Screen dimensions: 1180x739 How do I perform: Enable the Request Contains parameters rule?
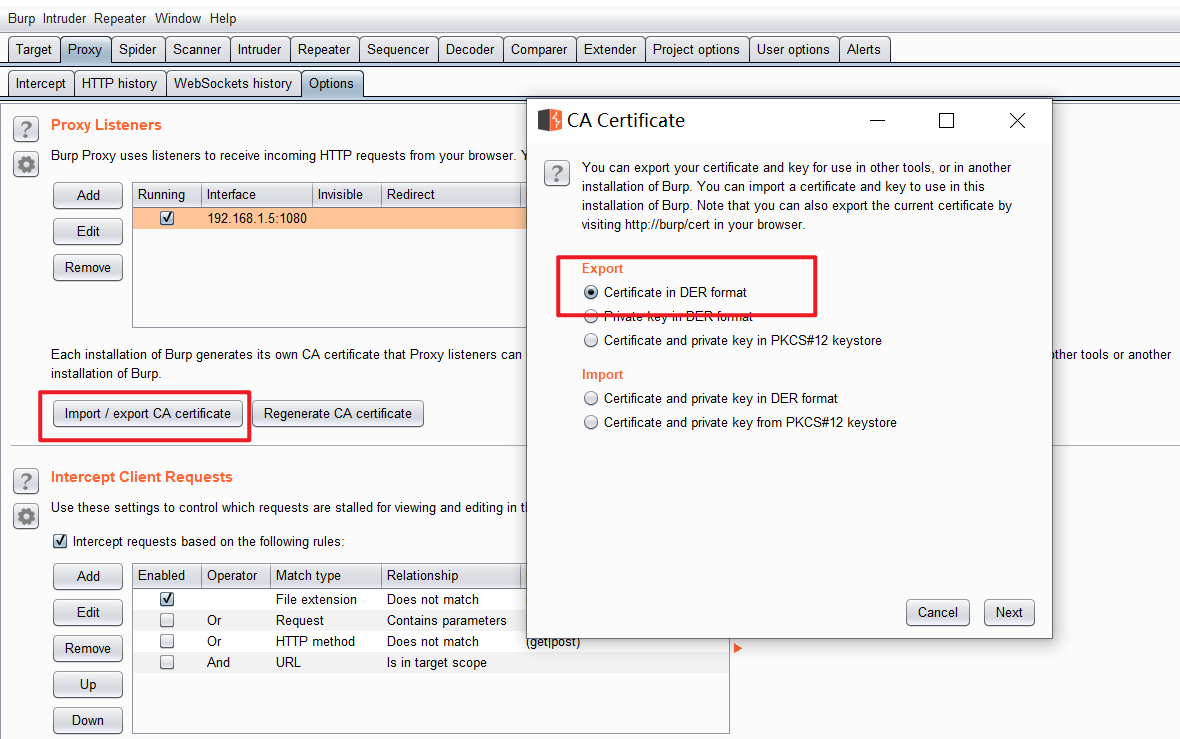coord(167,620)
